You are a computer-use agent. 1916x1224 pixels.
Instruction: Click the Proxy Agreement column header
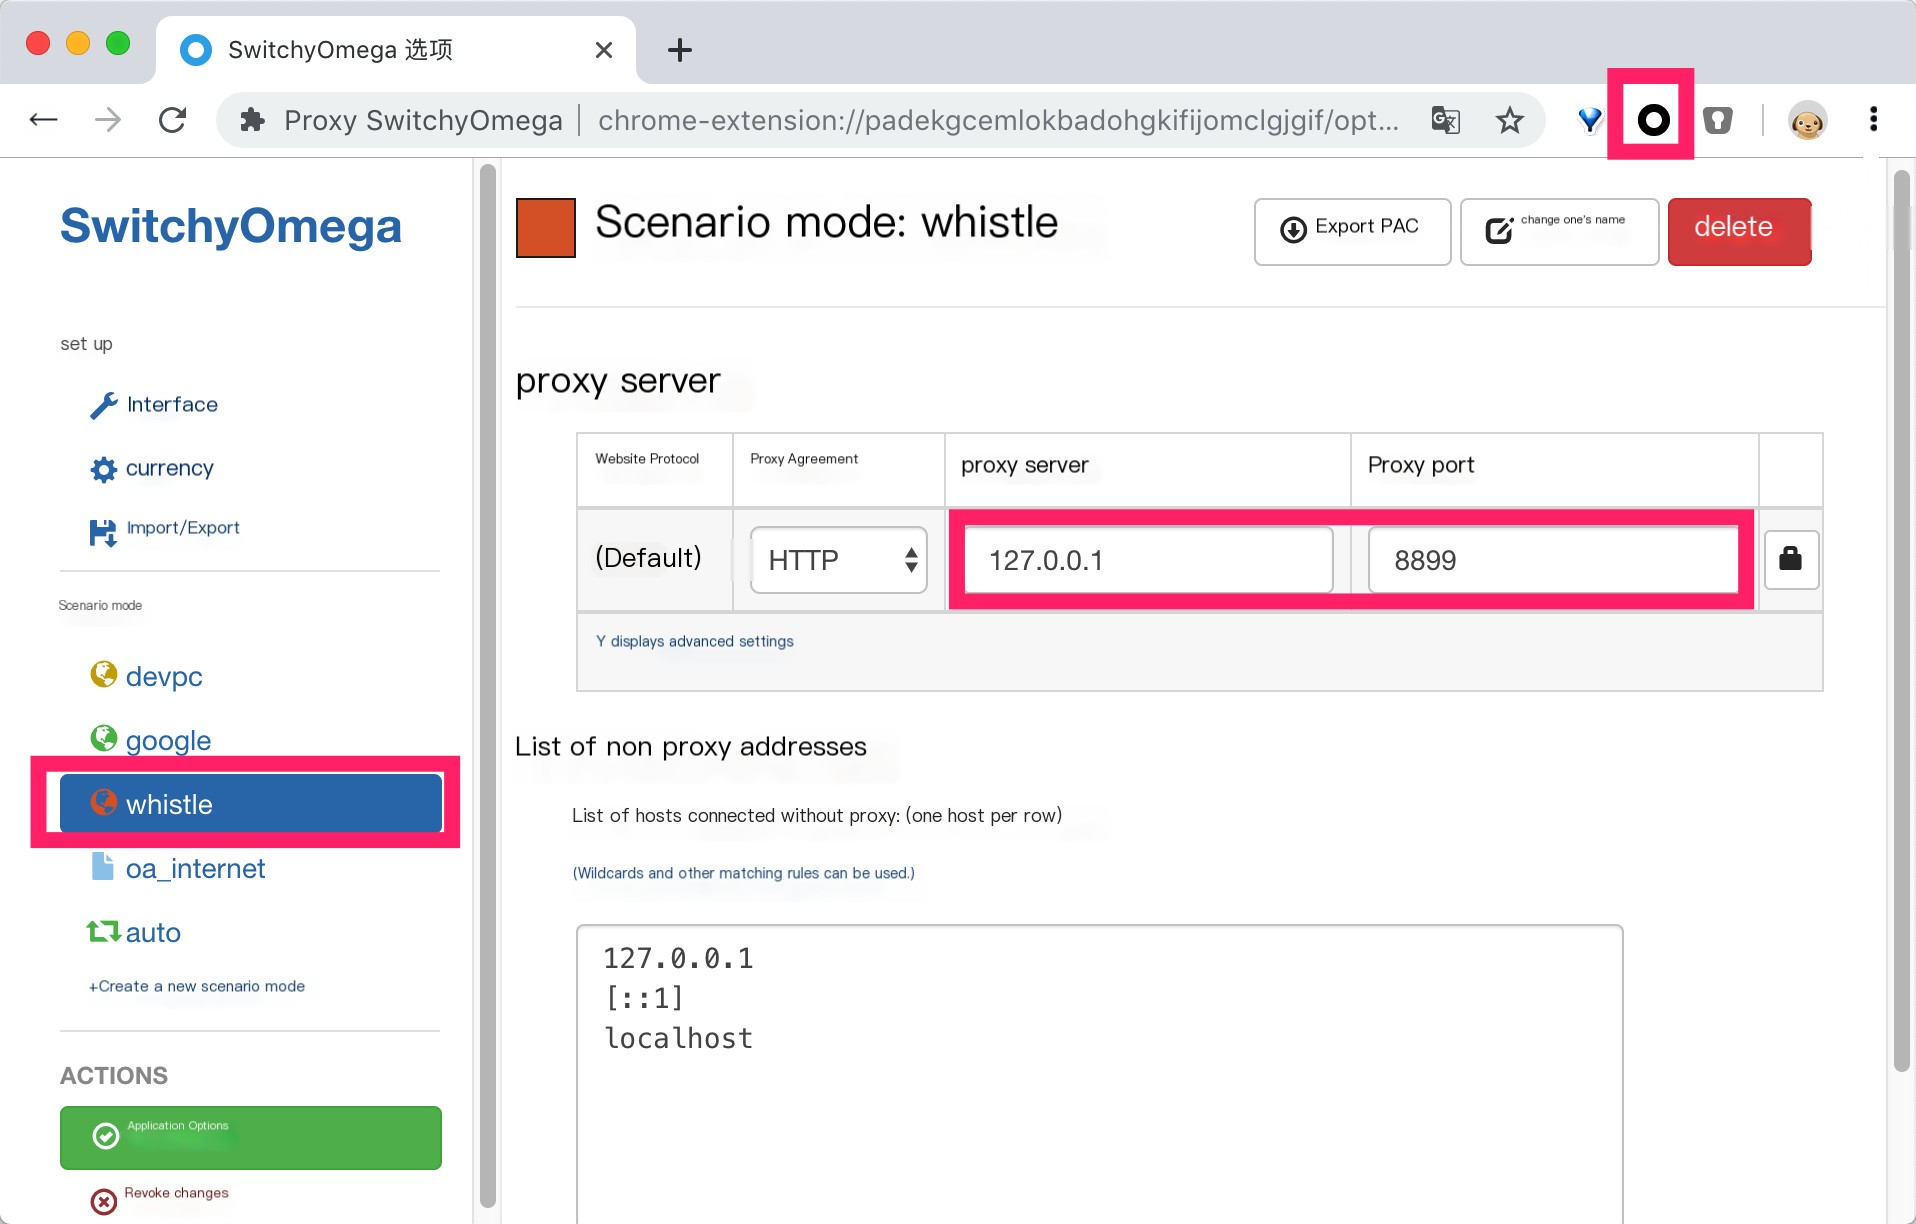pyautogui.click(x=804, y=459)
